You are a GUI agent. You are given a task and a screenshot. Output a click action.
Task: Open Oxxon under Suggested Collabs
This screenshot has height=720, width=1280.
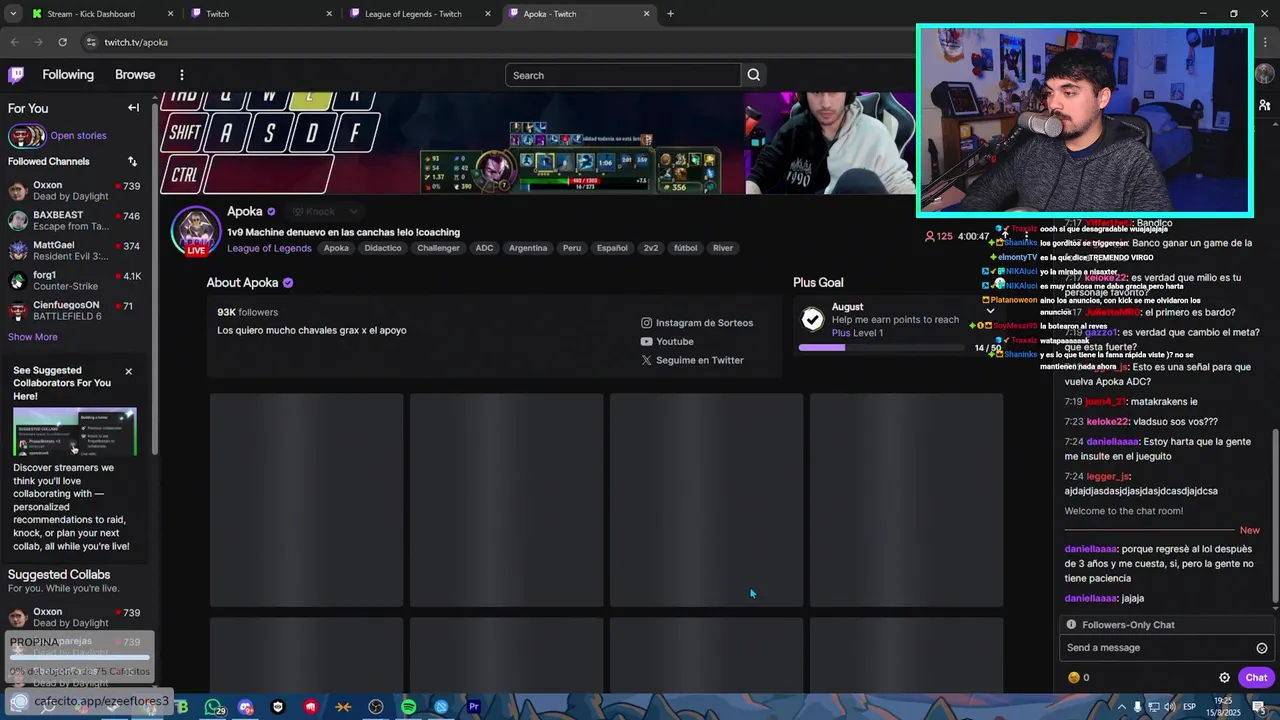(75, 617)
